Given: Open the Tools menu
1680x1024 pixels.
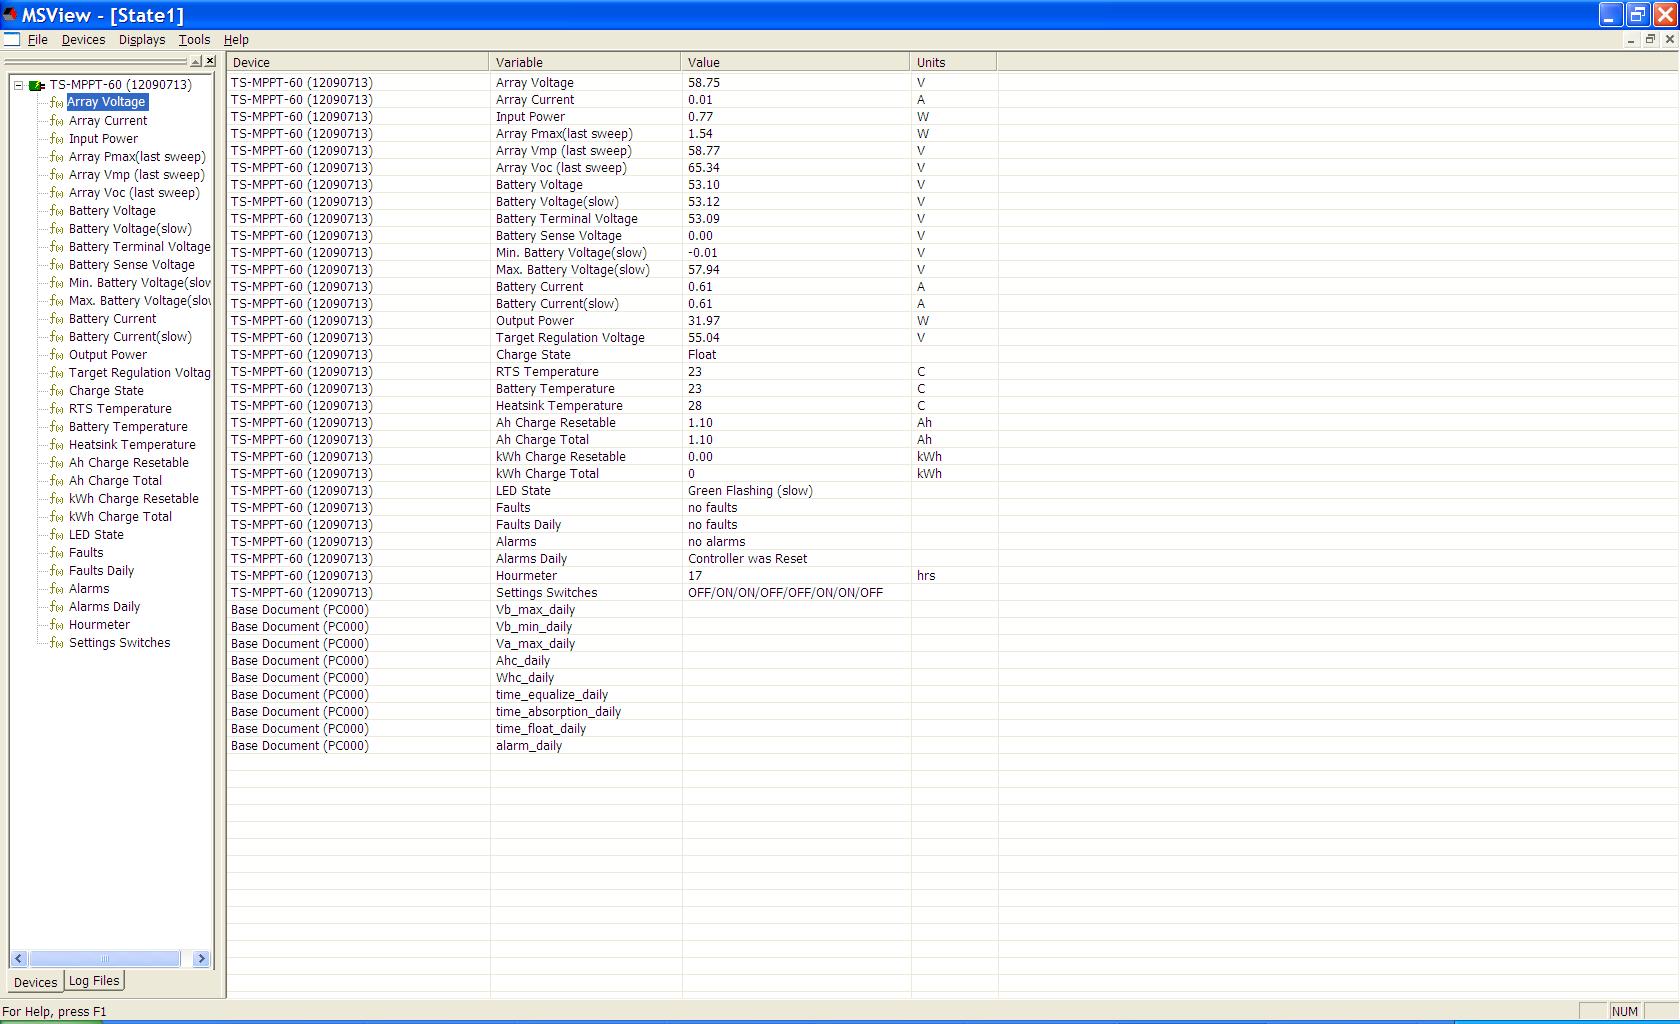Looking at the screenshot, I should pos(194,40).
